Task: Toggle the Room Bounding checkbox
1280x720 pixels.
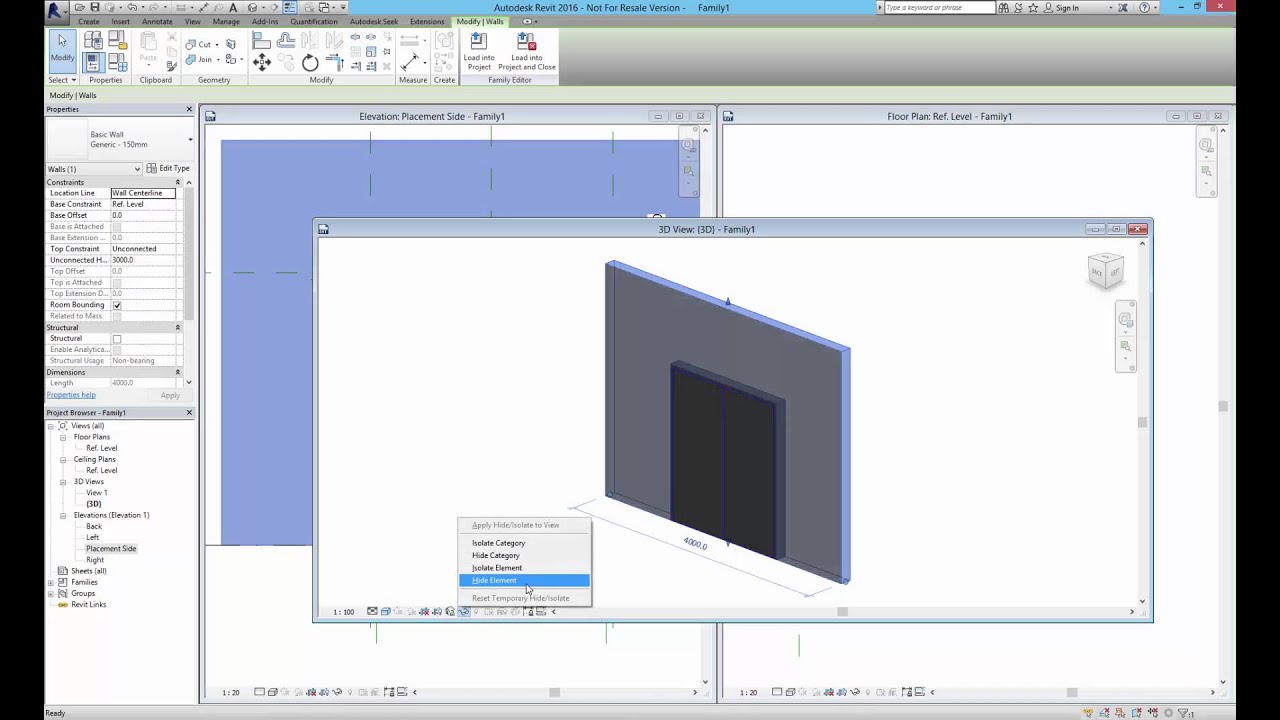Action: 117,305
